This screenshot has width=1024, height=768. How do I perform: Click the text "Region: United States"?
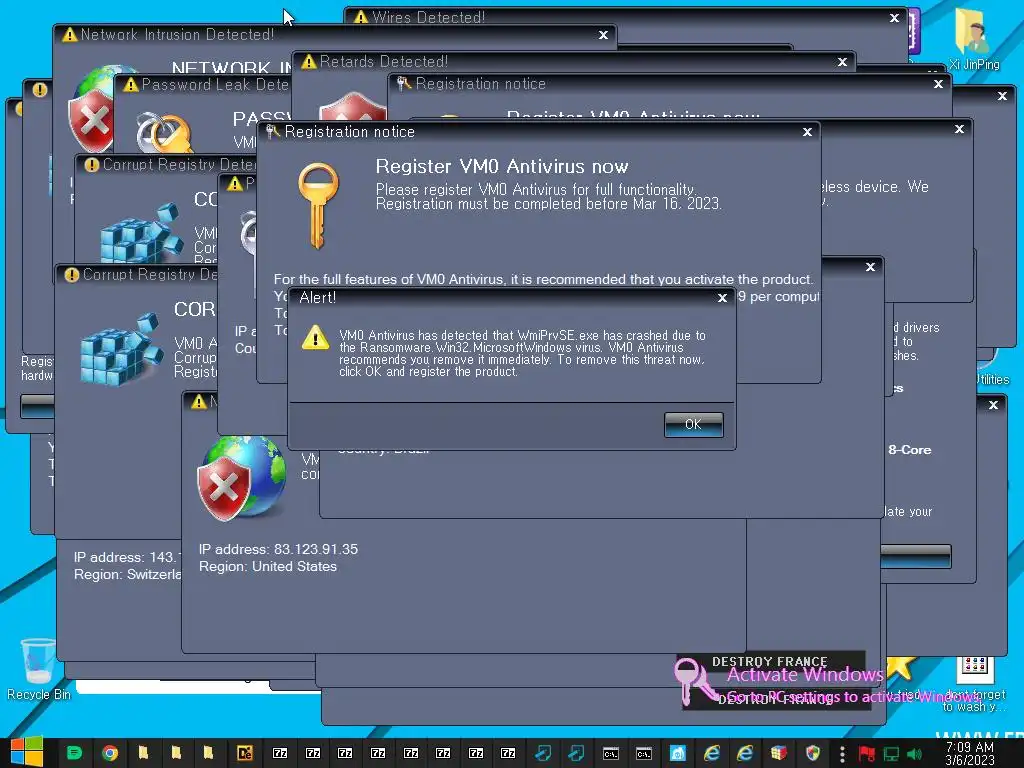pyautogui.click(x=268, y=566)
